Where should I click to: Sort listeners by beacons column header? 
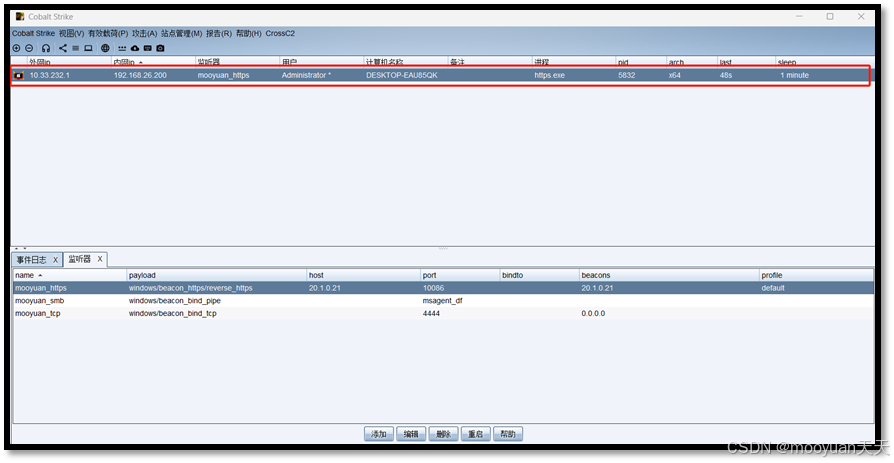[x=669, y=275]
